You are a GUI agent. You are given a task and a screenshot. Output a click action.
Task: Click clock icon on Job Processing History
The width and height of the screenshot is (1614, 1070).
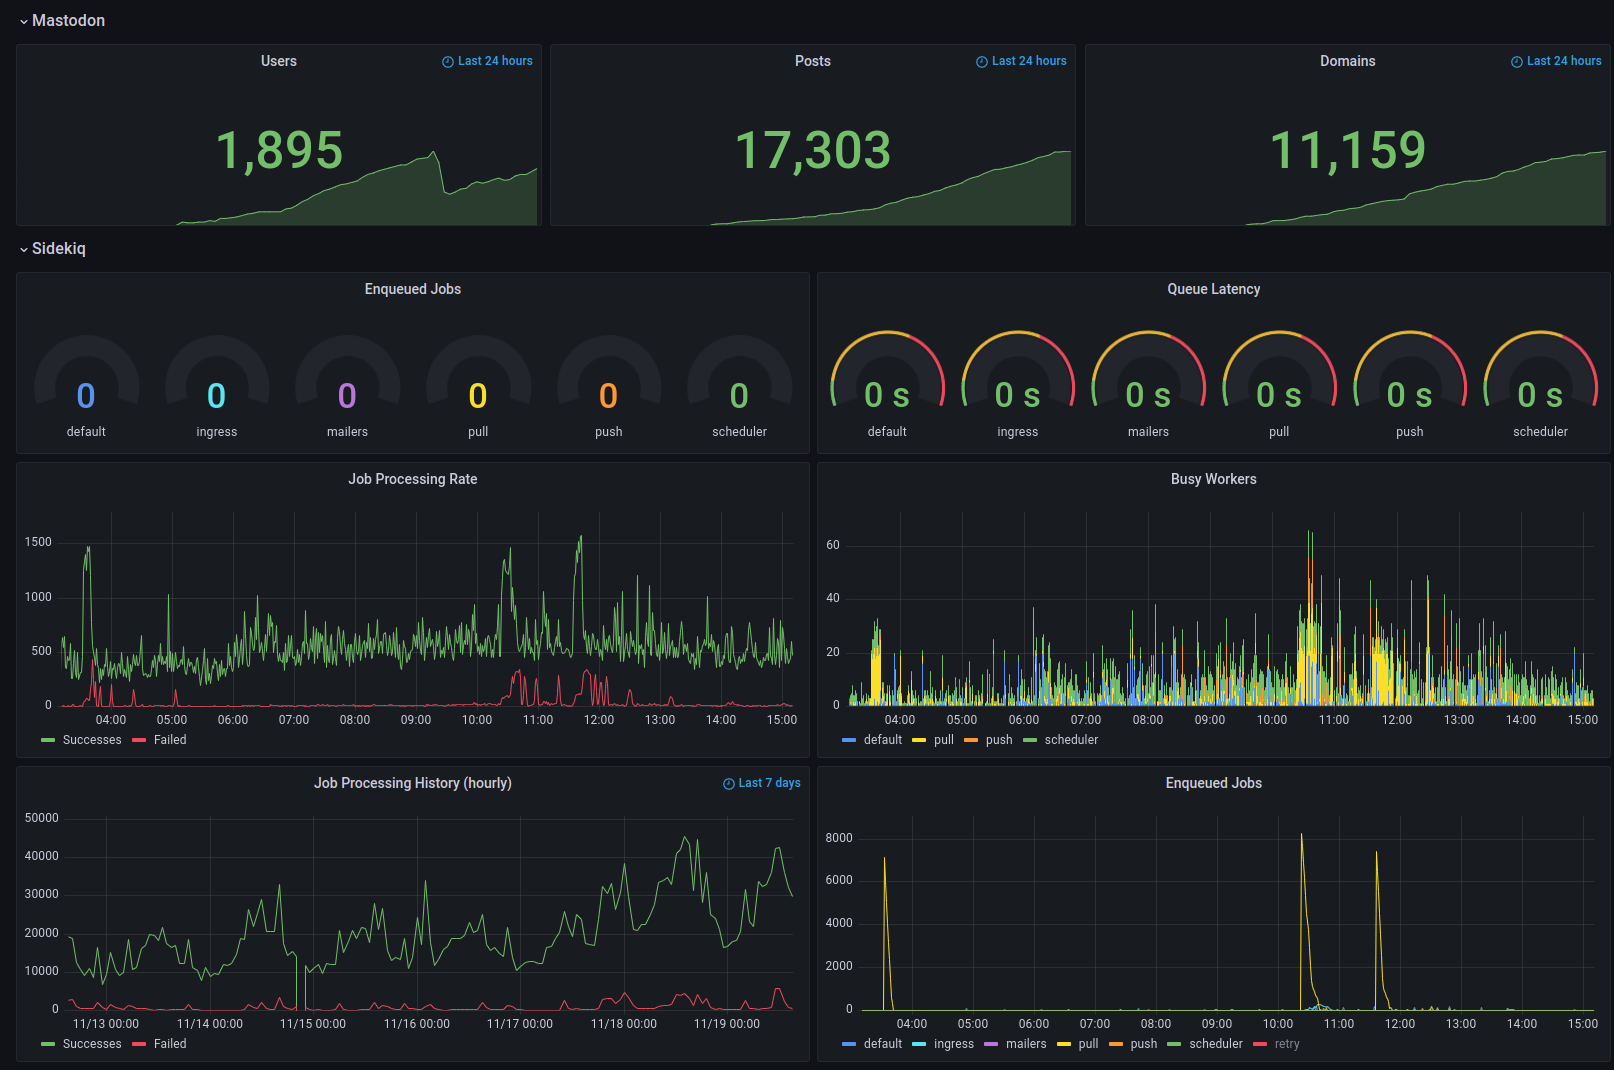(729, 784)
